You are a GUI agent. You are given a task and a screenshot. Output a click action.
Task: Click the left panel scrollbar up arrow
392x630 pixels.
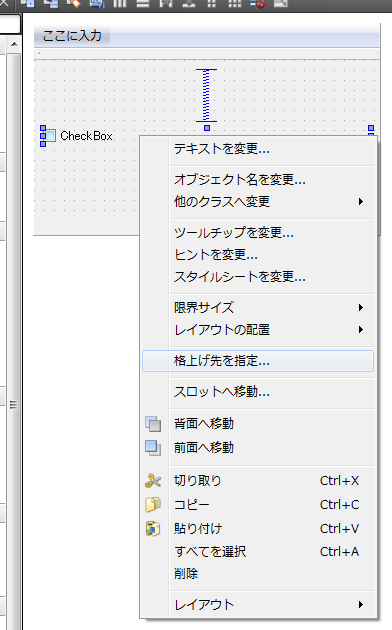tap(14, 44)
